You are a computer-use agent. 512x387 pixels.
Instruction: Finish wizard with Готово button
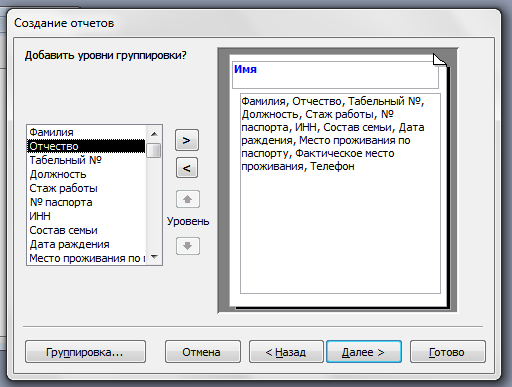tap(447, 352)
